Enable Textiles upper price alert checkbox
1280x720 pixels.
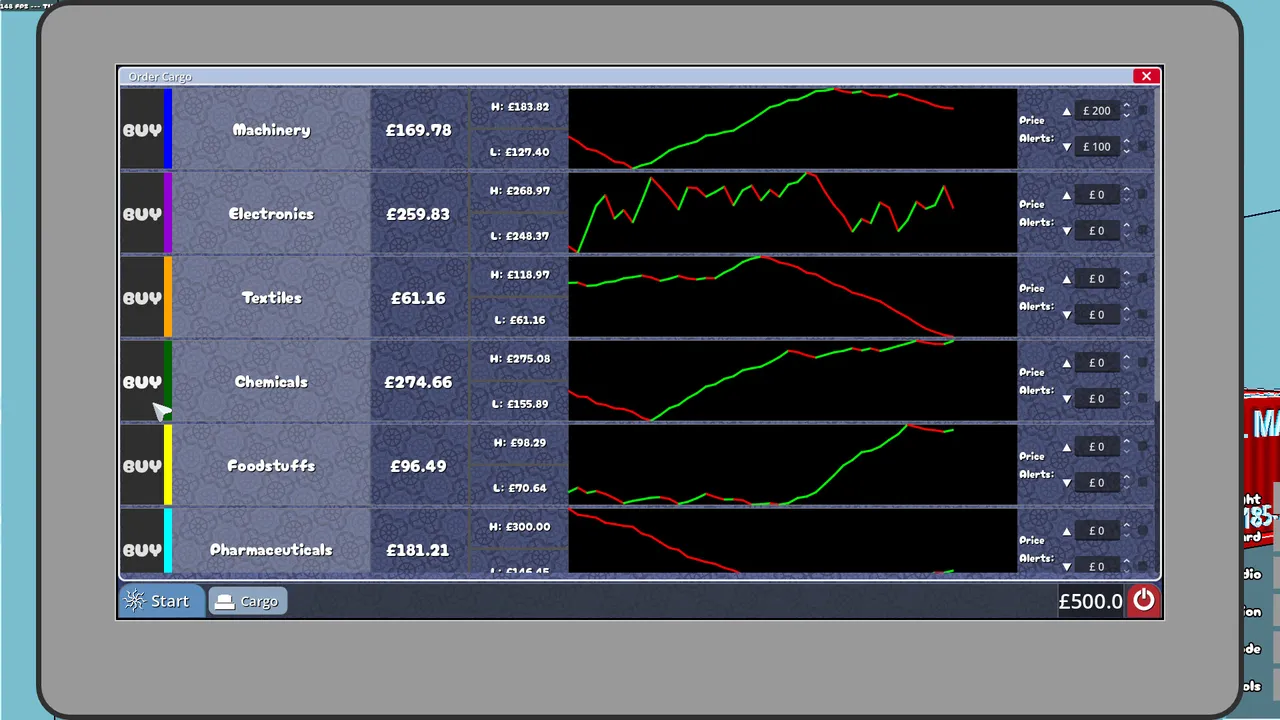[1143, 279]
